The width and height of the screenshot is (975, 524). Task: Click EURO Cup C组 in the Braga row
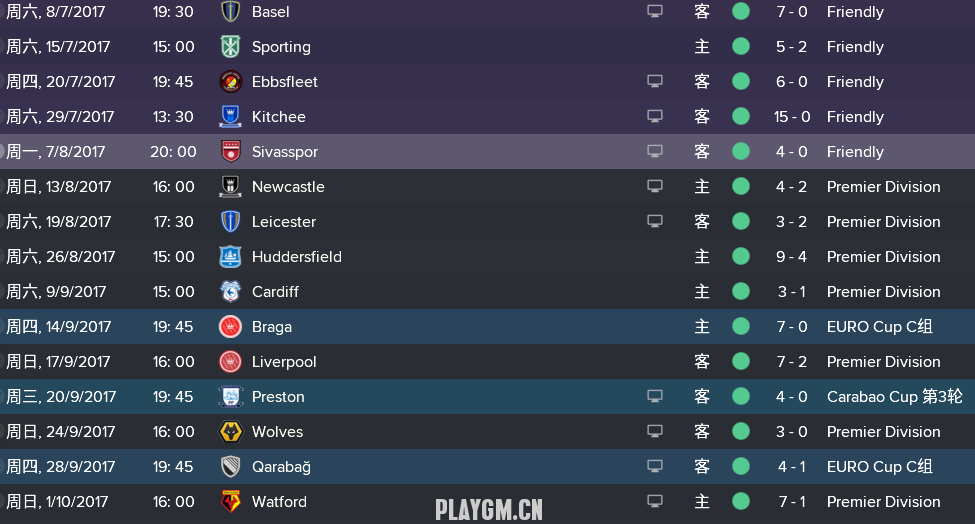tap(879, 327)
